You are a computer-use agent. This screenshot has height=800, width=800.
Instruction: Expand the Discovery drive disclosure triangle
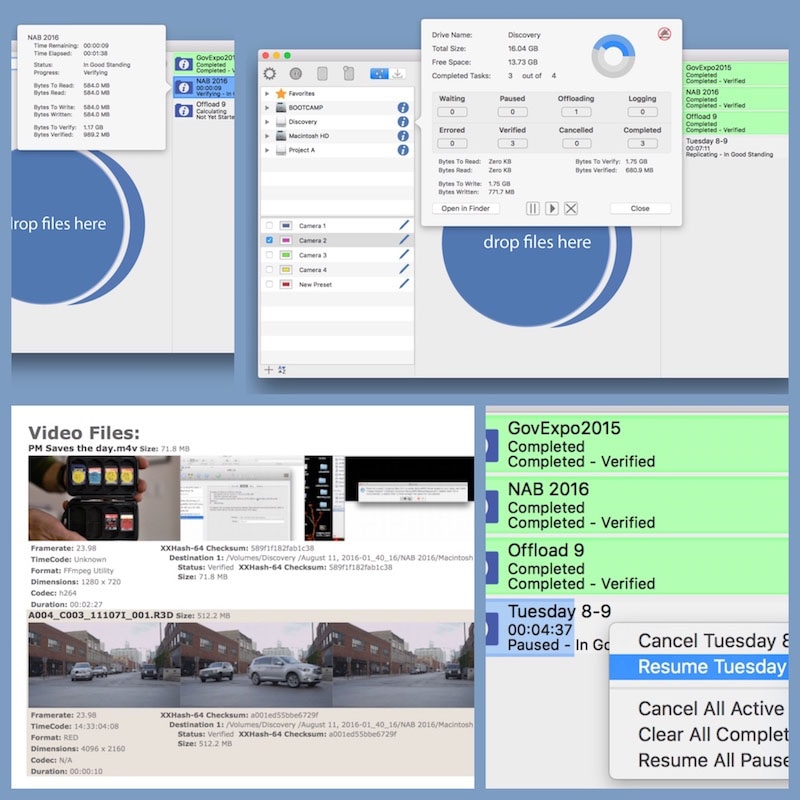pyautogui.click(x=267, y=122)
